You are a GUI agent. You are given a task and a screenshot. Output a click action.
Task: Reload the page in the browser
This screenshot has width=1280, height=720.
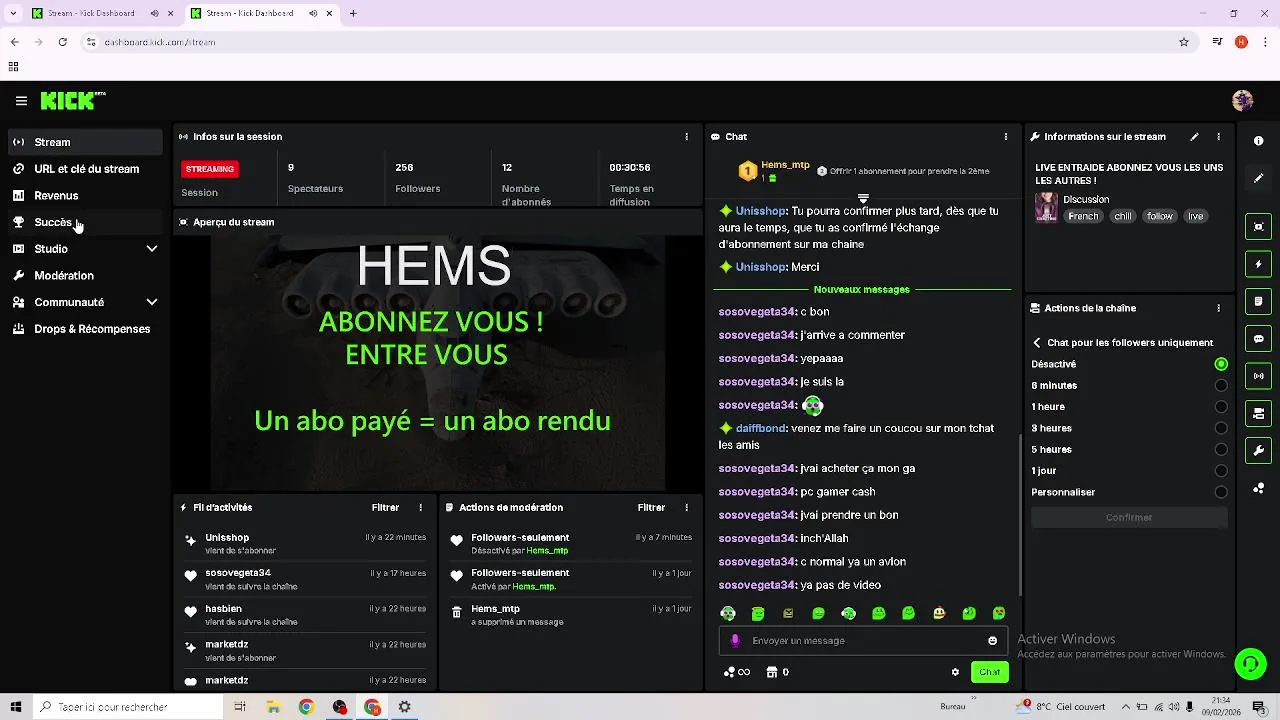62,42
